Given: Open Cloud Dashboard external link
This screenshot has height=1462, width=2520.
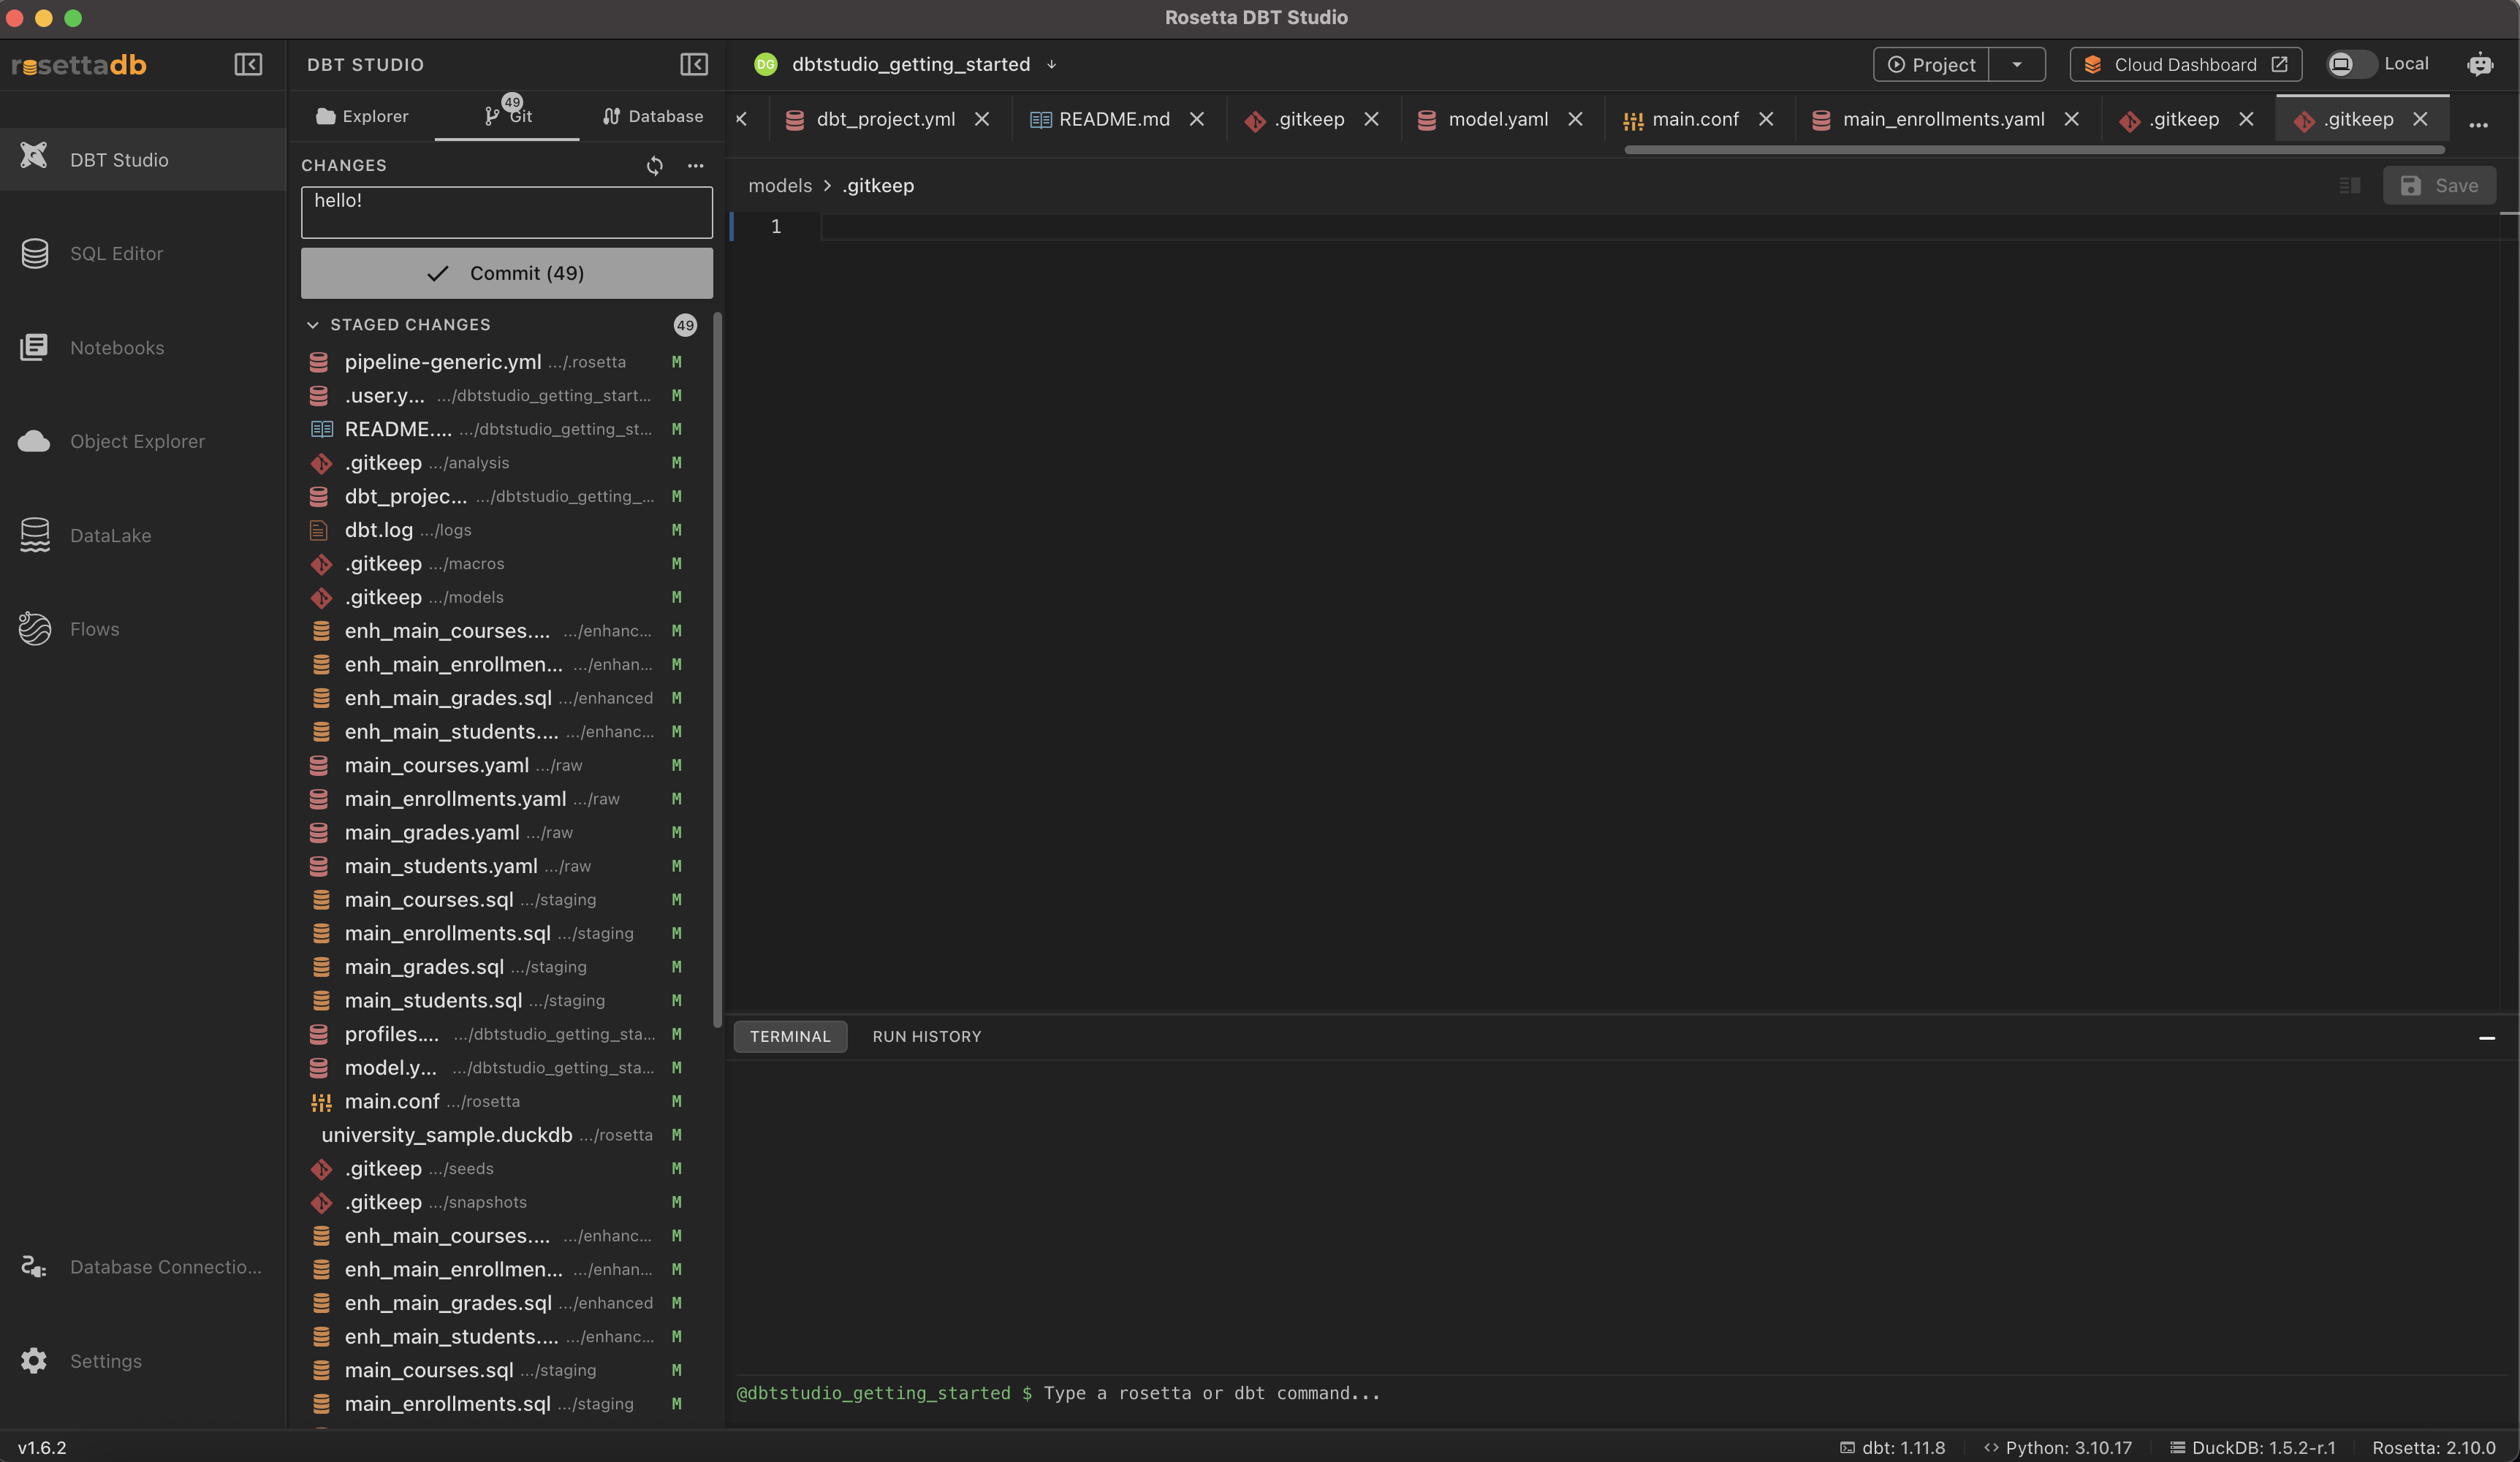Looking at the screenshot, I should point(2186,64).
